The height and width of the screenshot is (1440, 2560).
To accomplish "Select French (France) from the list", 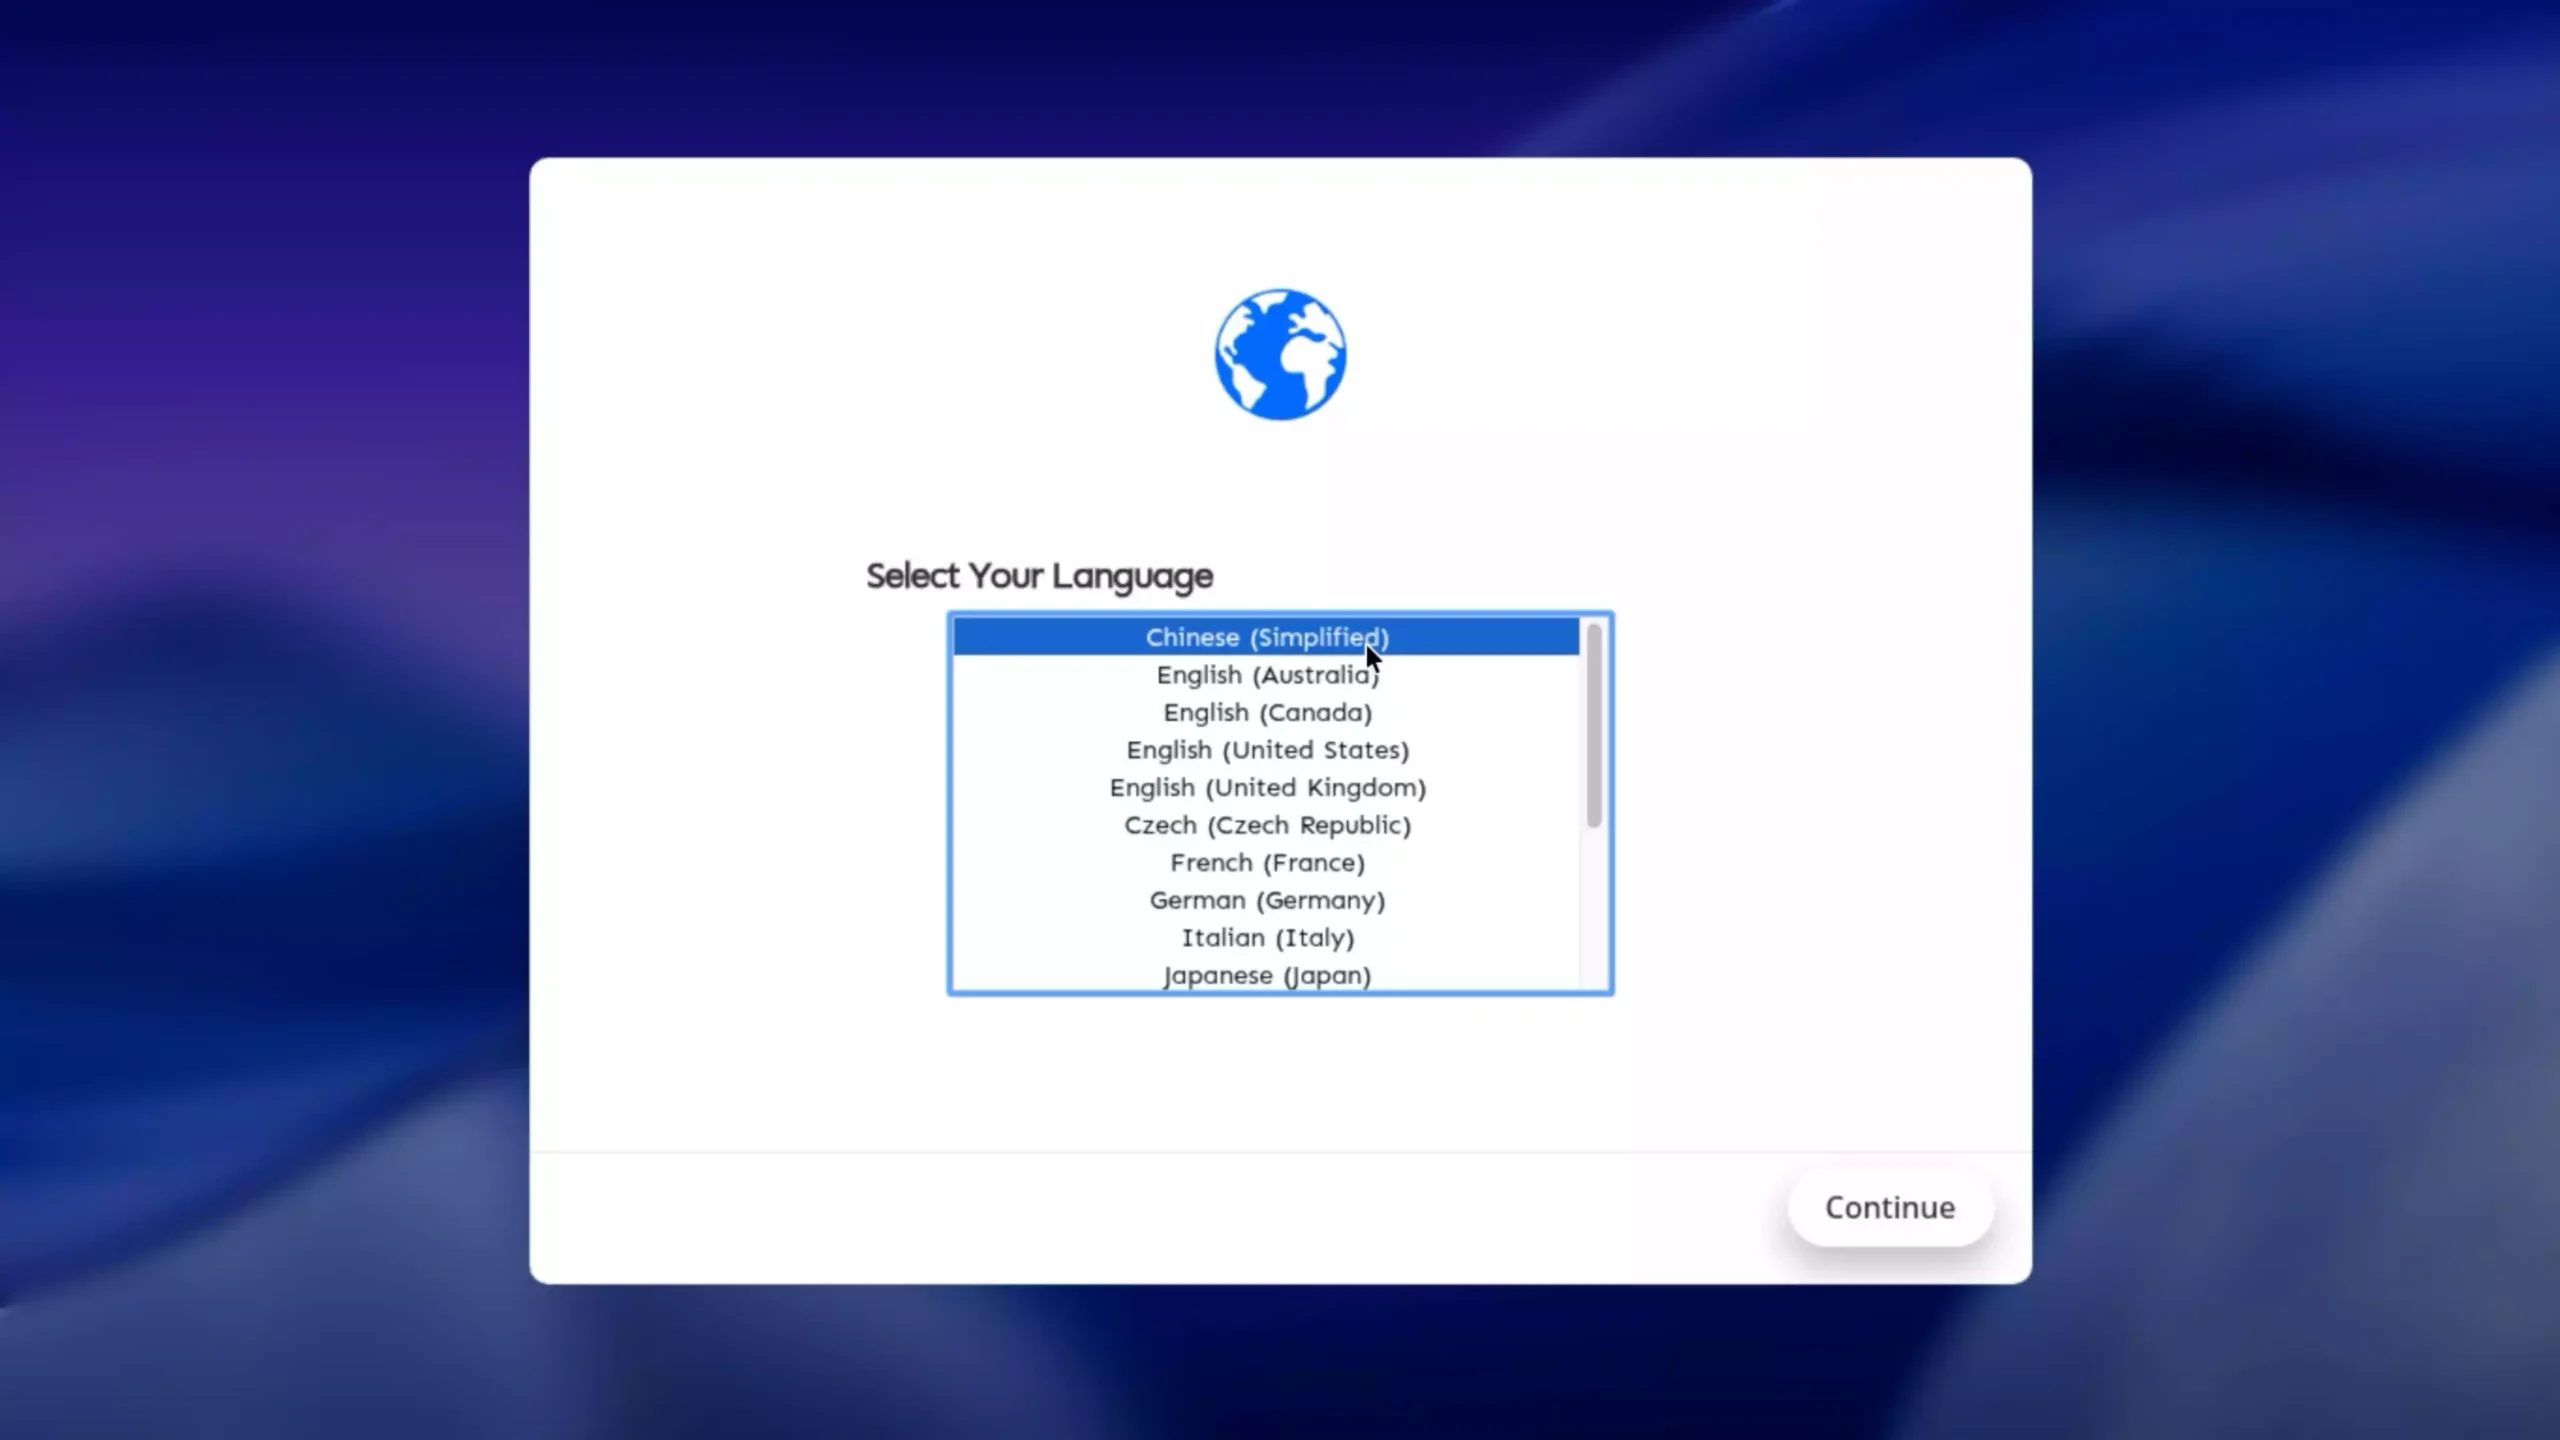I will coord(1266,862).
